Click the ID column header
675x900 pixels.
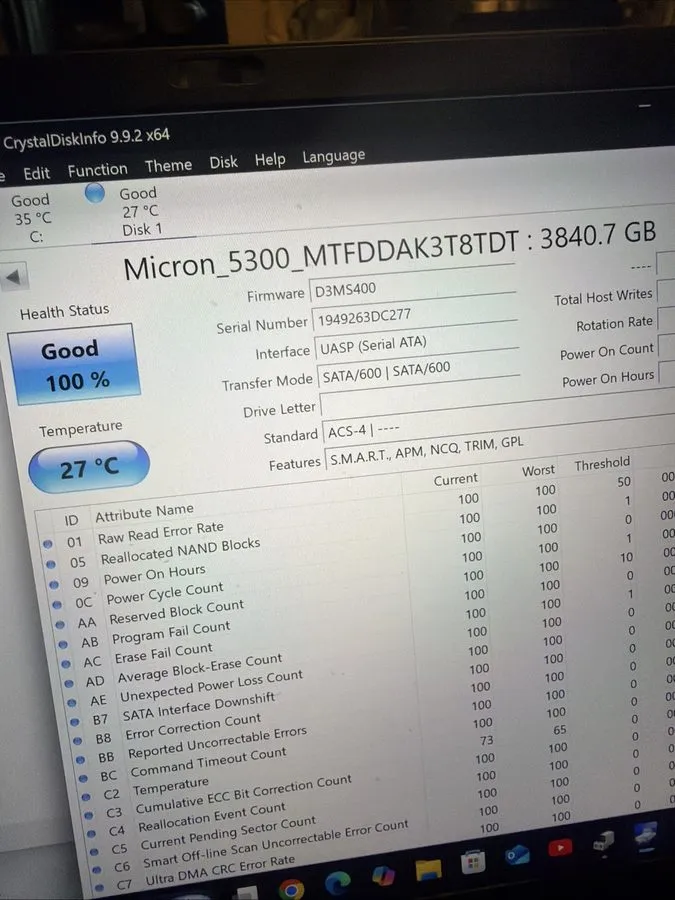[71, 520]
